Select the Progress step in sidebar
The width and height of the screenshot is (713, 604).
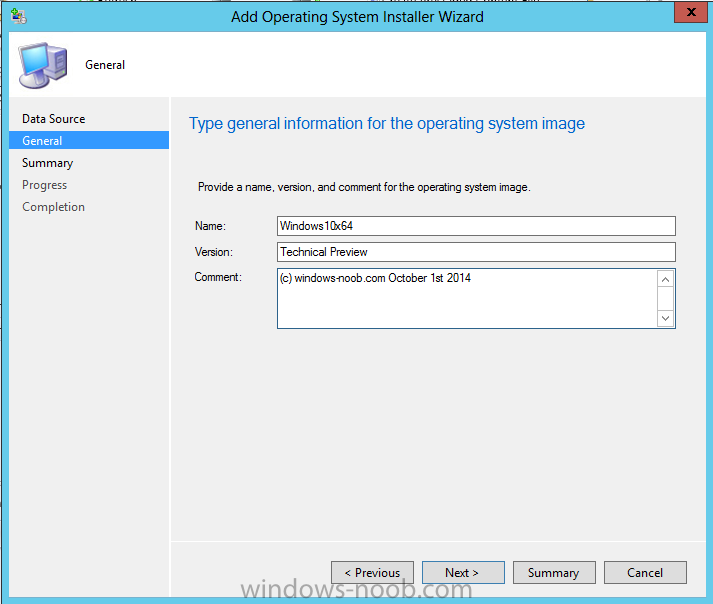pos(45,185)
